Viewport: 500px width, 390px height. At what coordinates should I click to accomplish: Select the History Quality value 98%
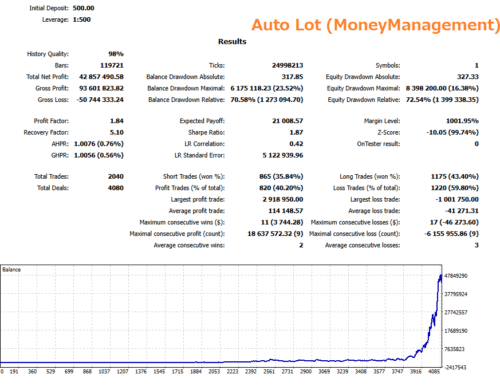116,54
